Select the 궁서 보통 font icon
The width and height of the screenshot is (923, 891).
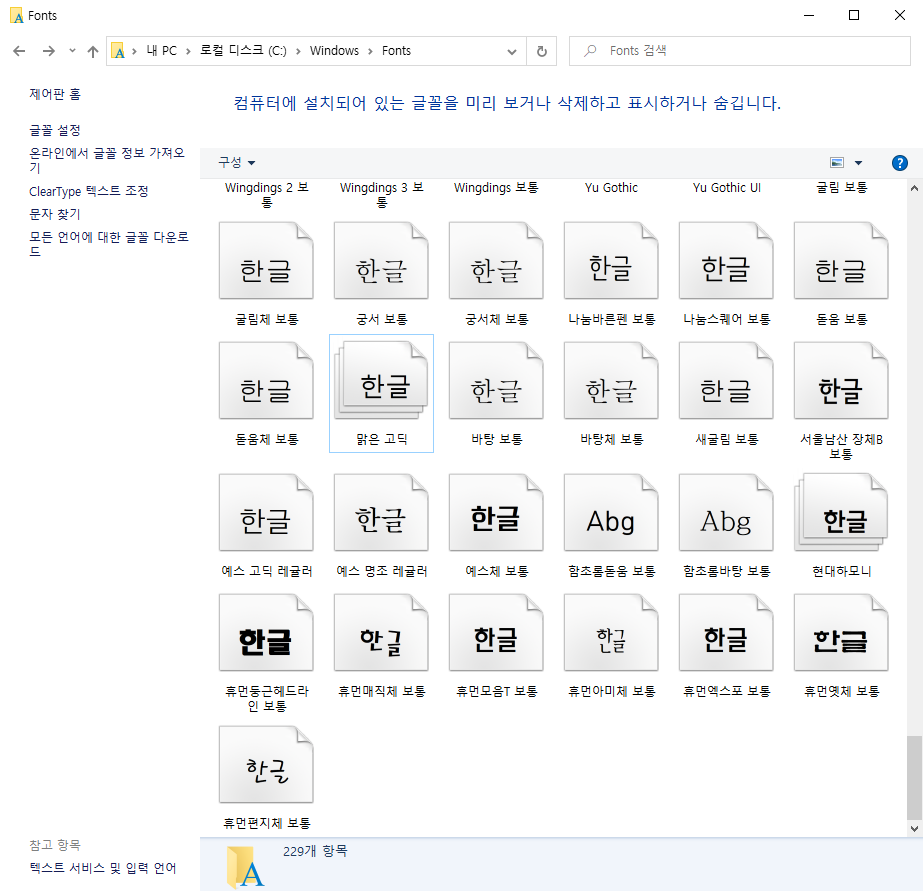381,260
